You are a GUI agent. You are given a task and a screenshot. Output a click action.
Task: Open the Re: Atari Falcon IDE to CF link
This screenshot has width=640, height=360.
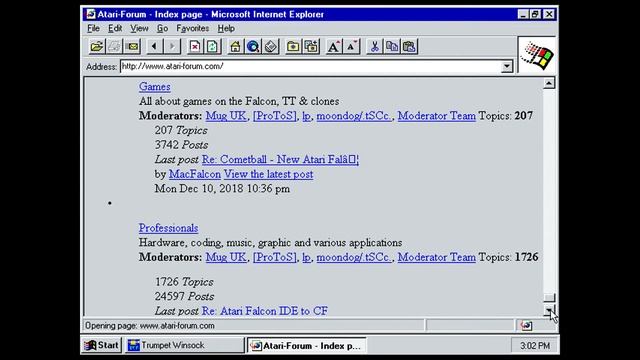265,311
